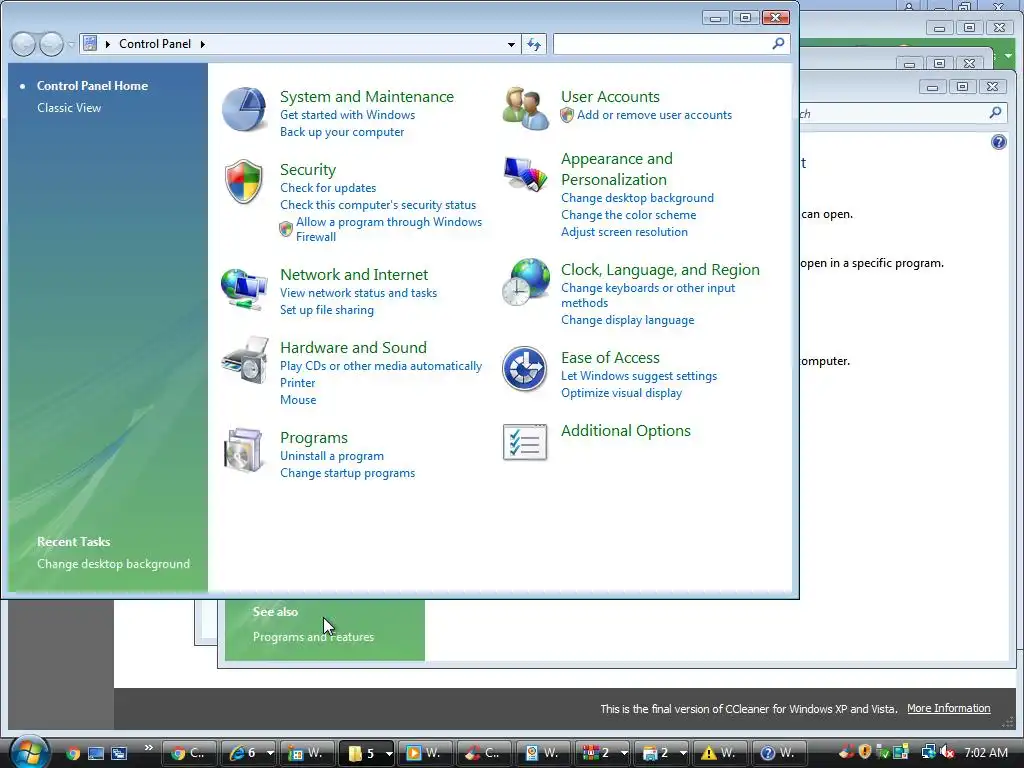Click Programs and Features in background See also

tap(313, 637)
